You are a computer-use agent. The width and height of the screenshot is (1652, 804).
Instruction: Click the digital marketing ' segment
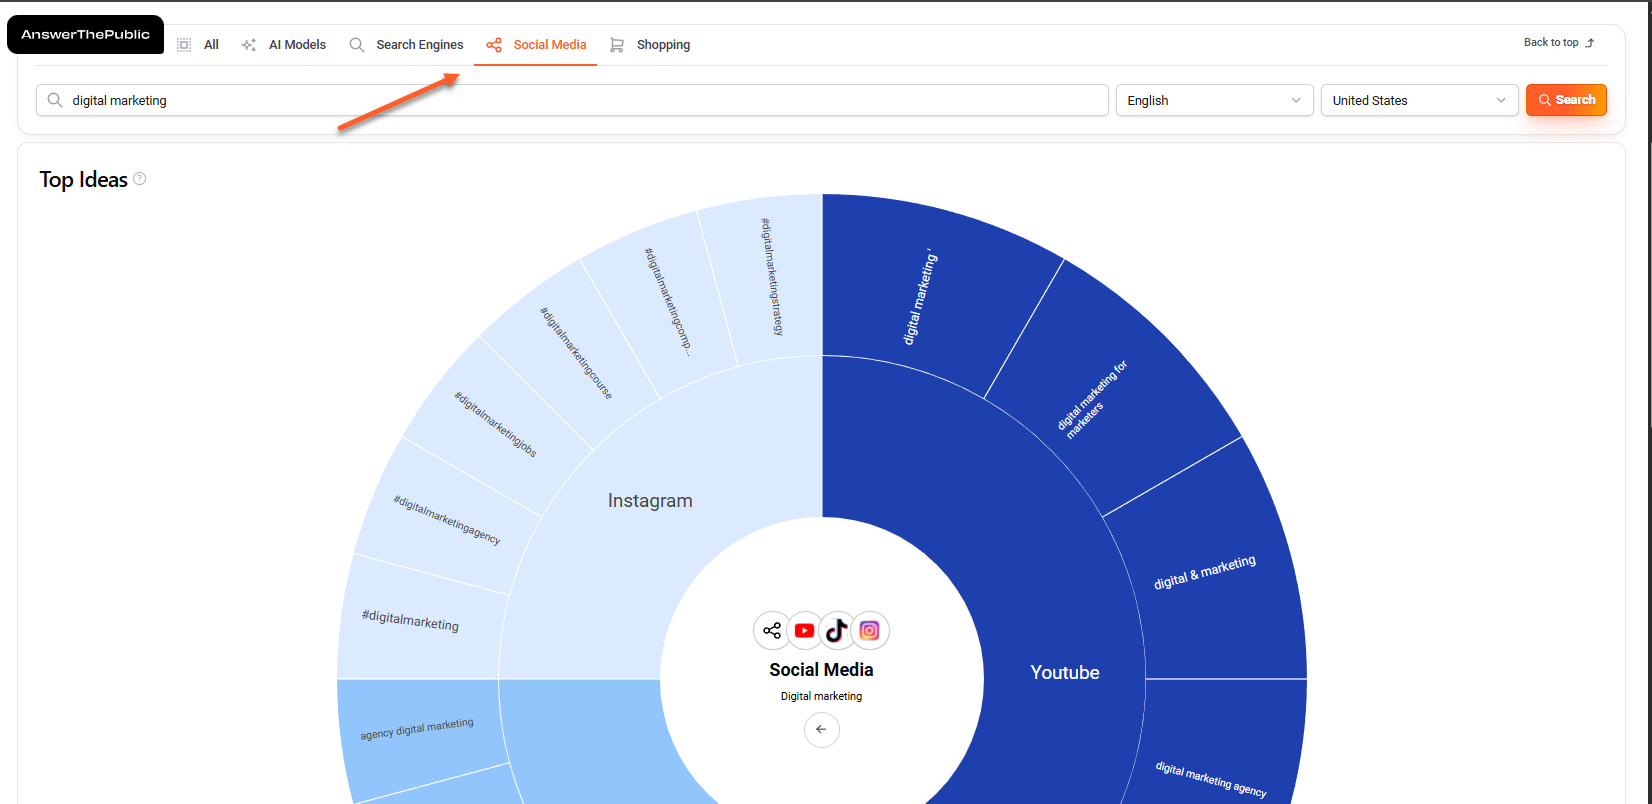point(918,297)
